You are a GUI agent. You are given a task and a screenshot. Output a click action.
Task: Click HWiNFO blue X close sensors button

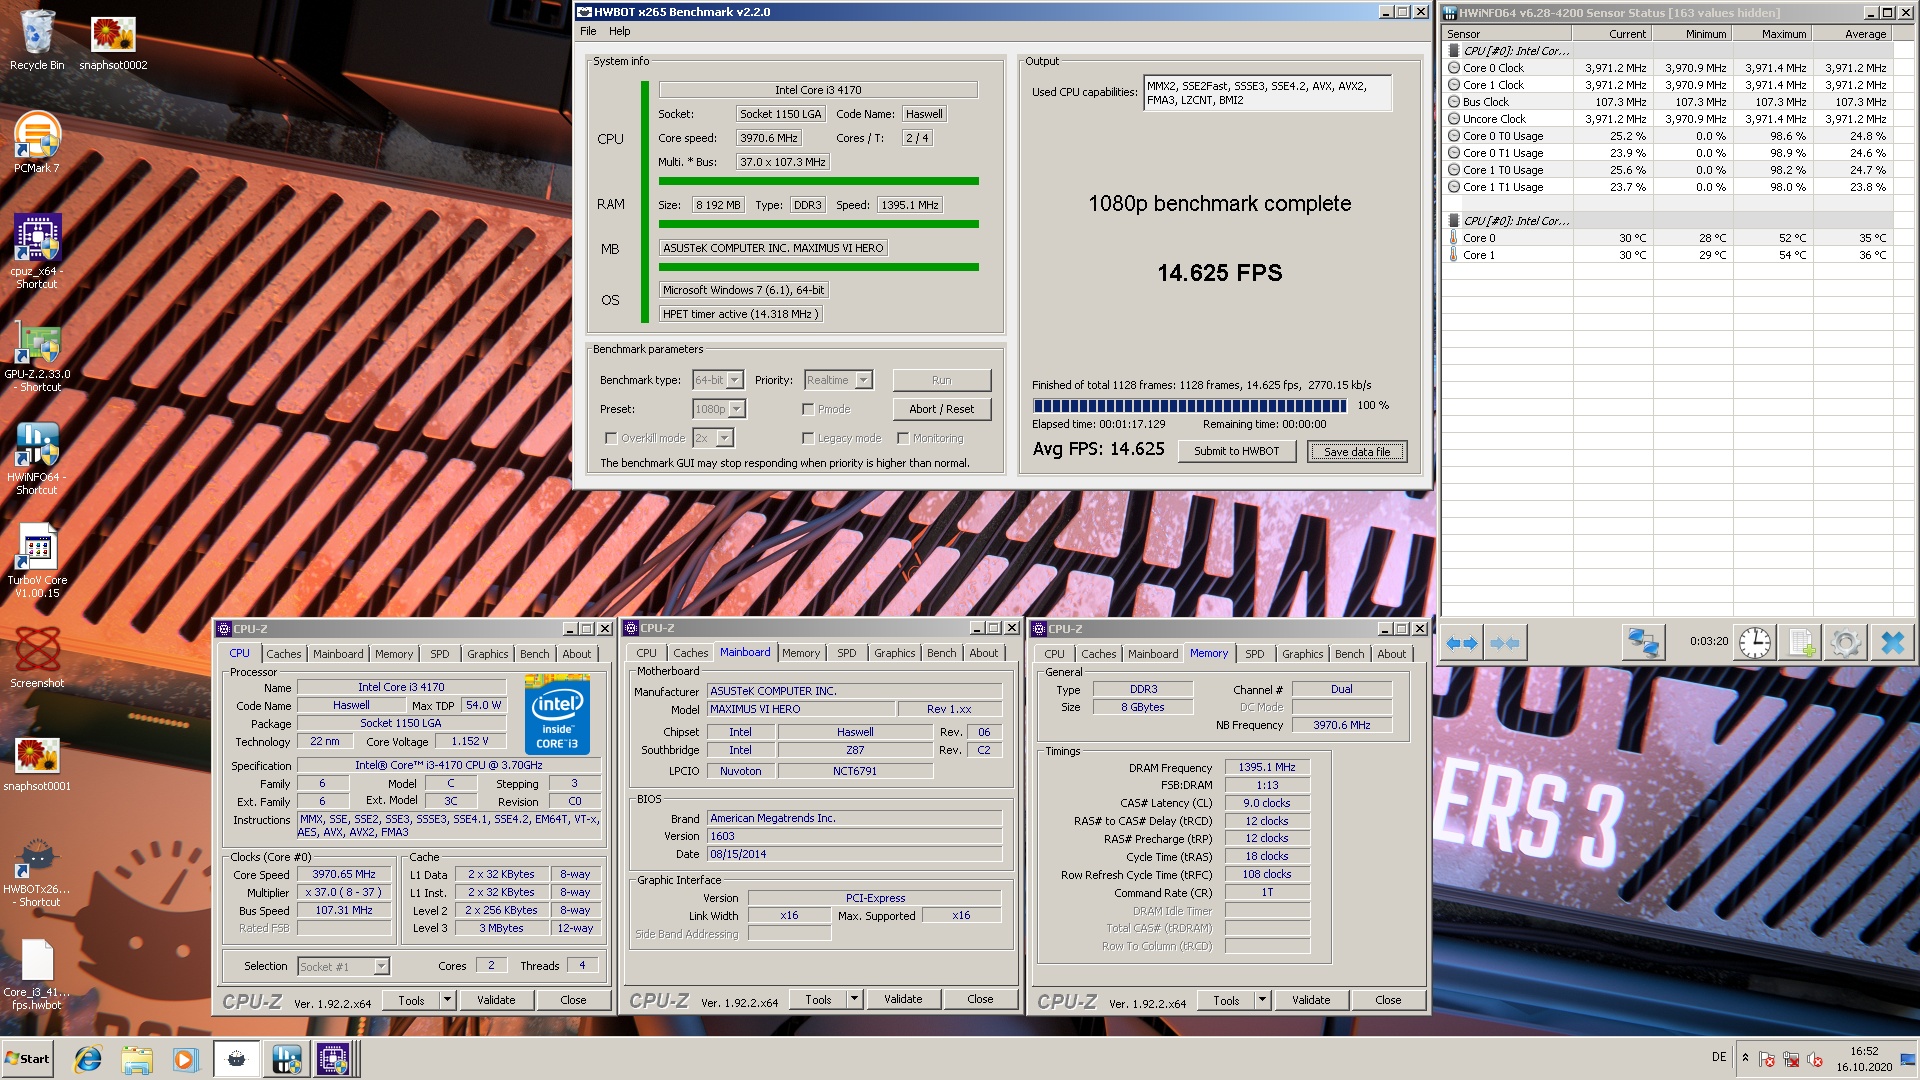click(x=1892, y=643)
